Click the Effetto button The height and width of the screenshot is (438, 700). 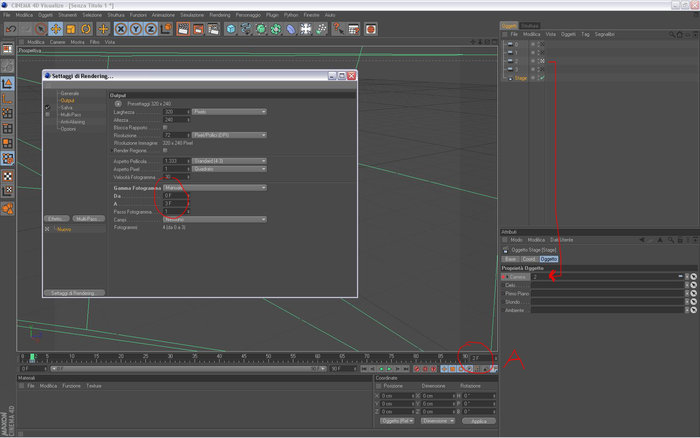pos(56,219)
